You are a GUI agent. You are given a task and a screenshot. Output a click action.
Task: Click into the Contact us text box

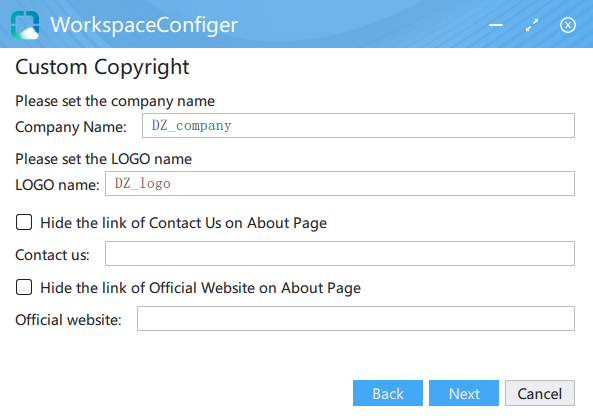pos(340,253)
